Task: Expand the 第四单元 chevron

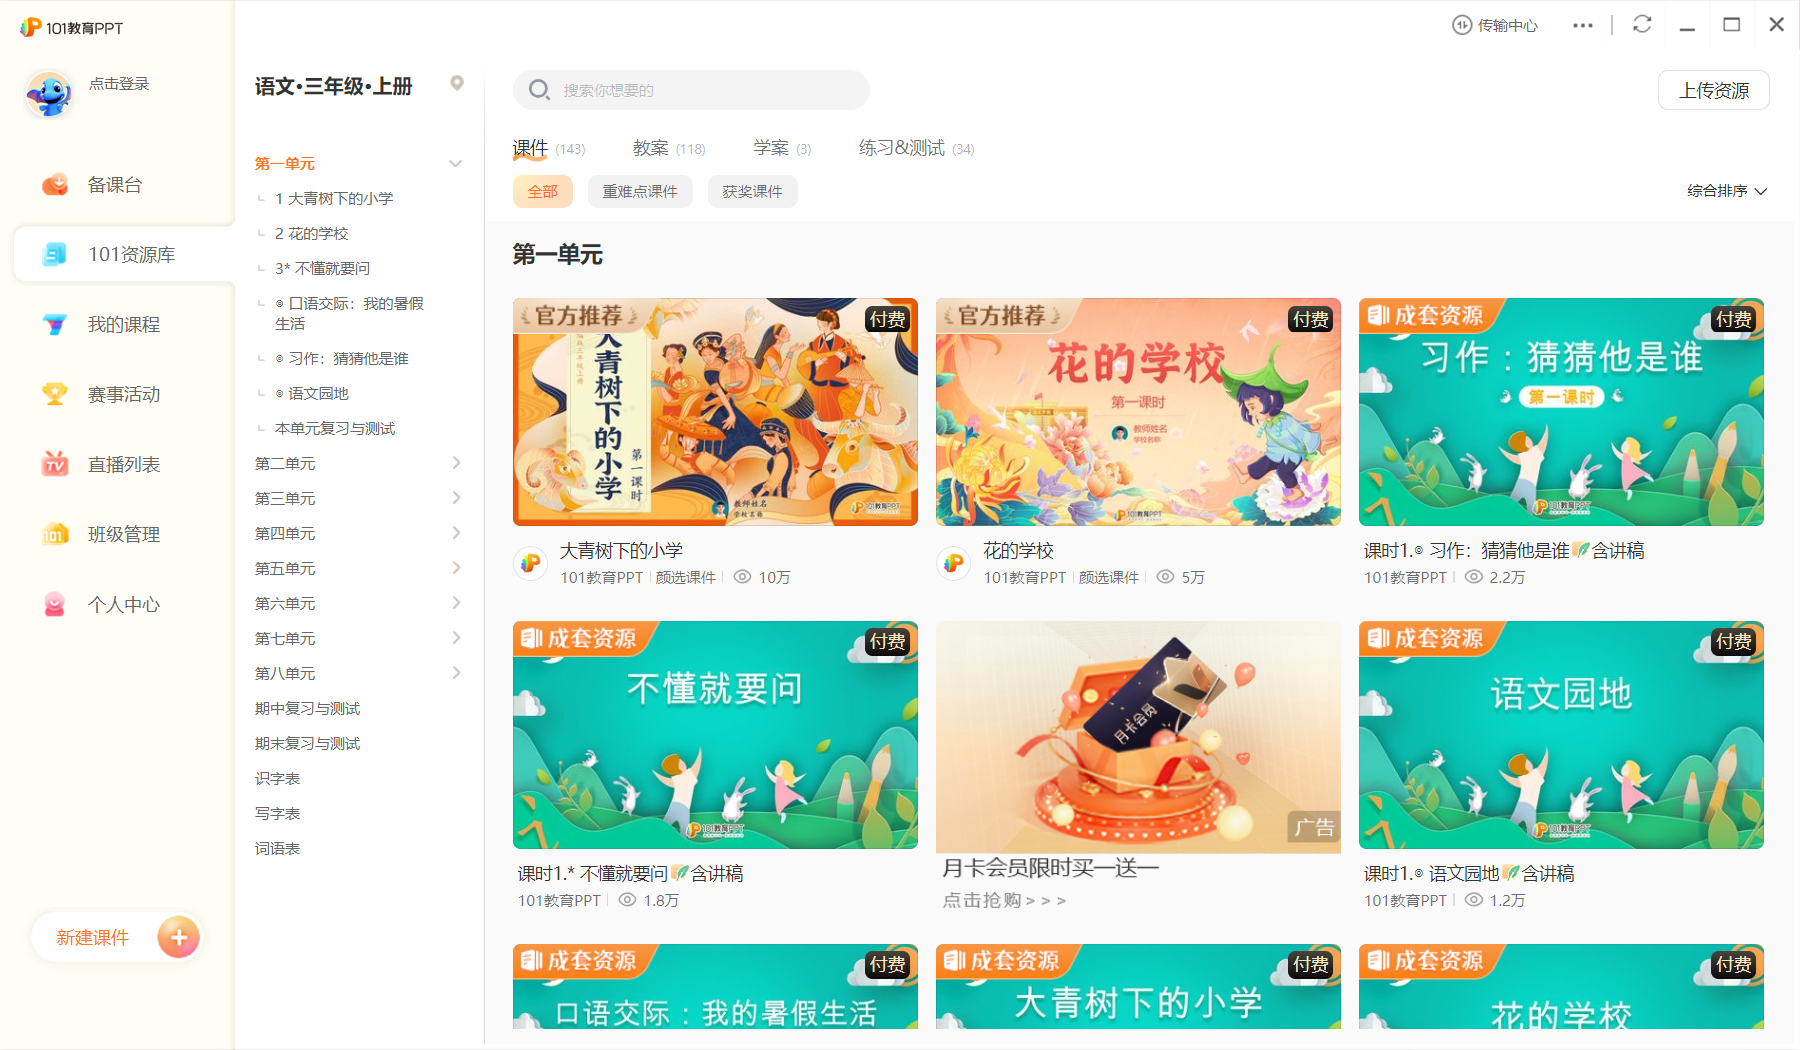Action: [x=456, y=533]
